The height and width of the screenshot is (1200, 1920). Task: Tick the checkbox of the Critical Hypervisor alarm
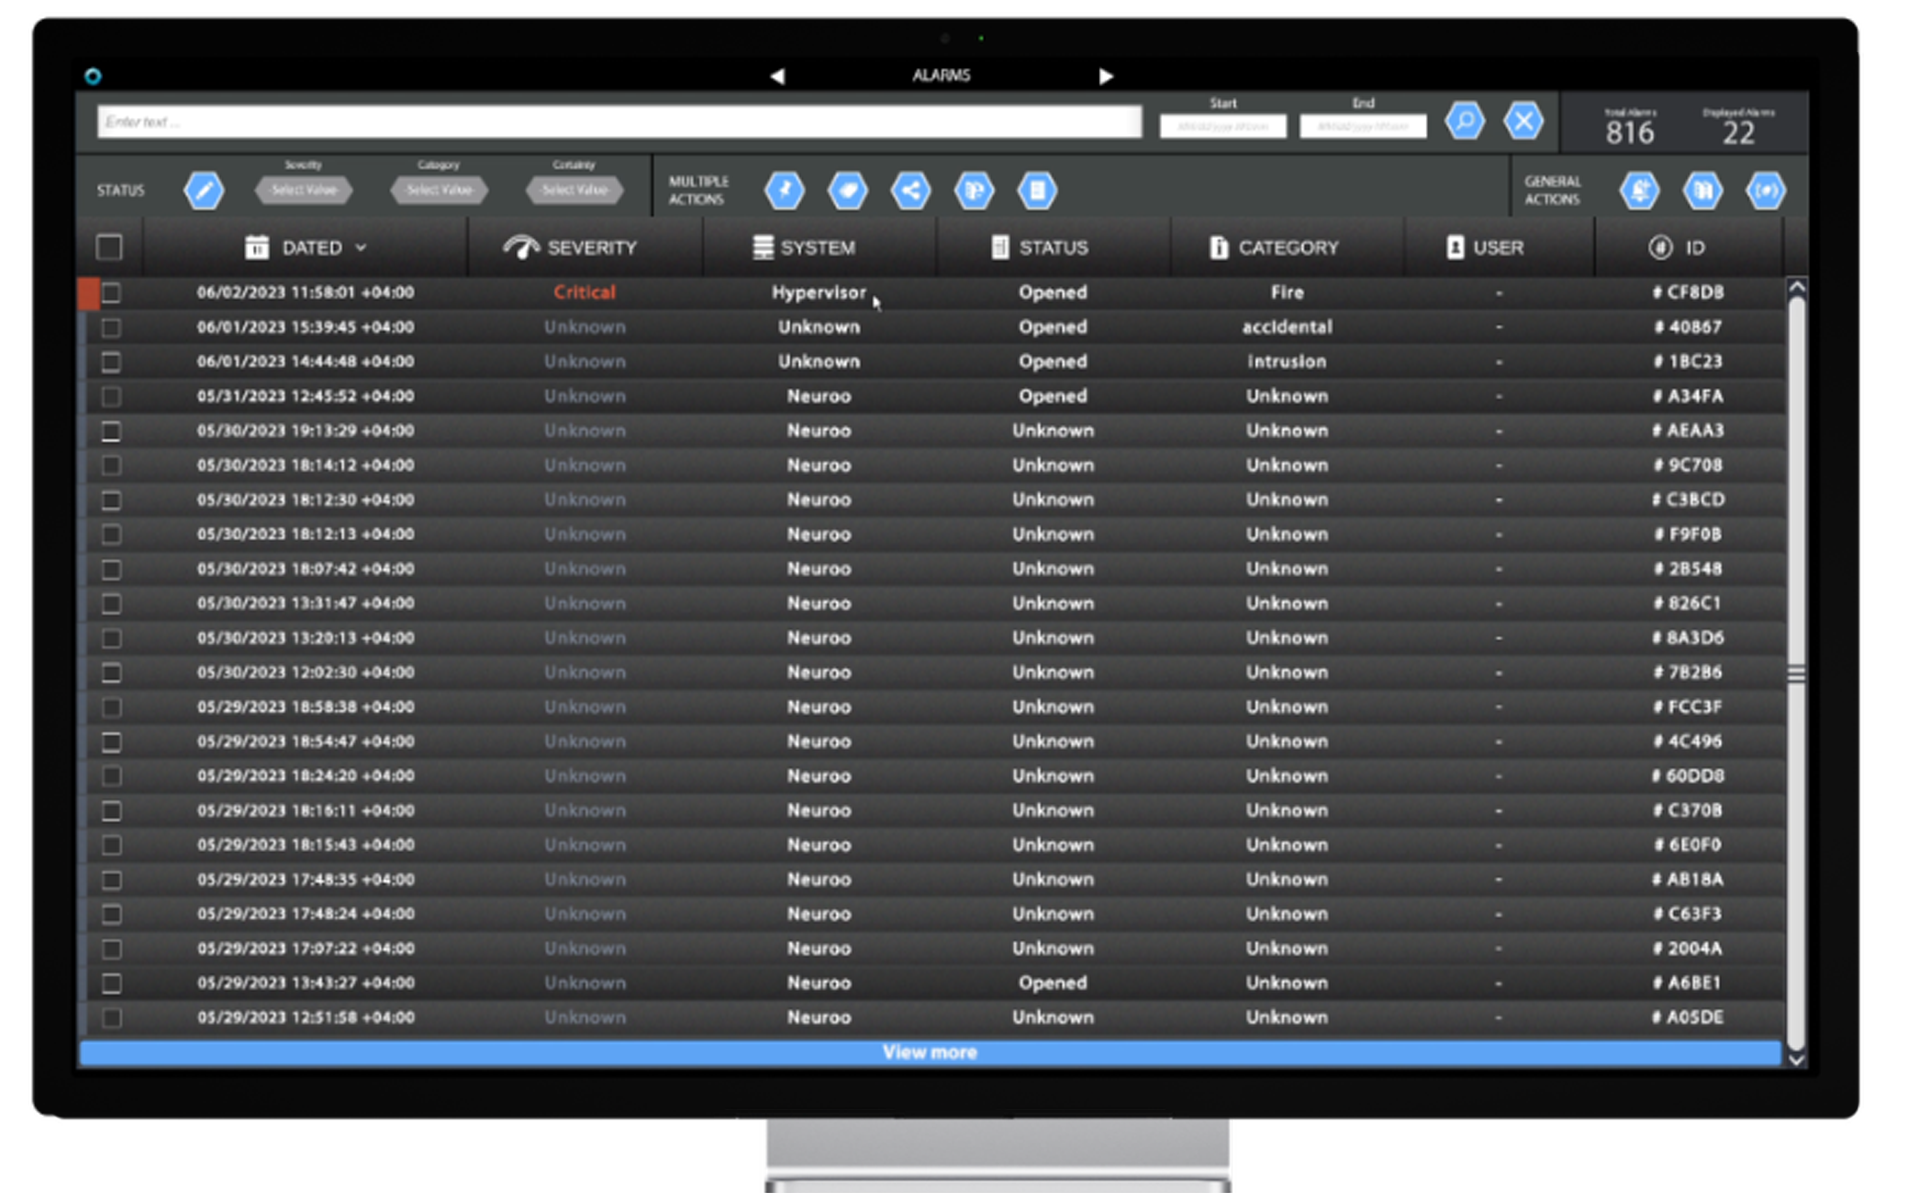coord(112,292)
